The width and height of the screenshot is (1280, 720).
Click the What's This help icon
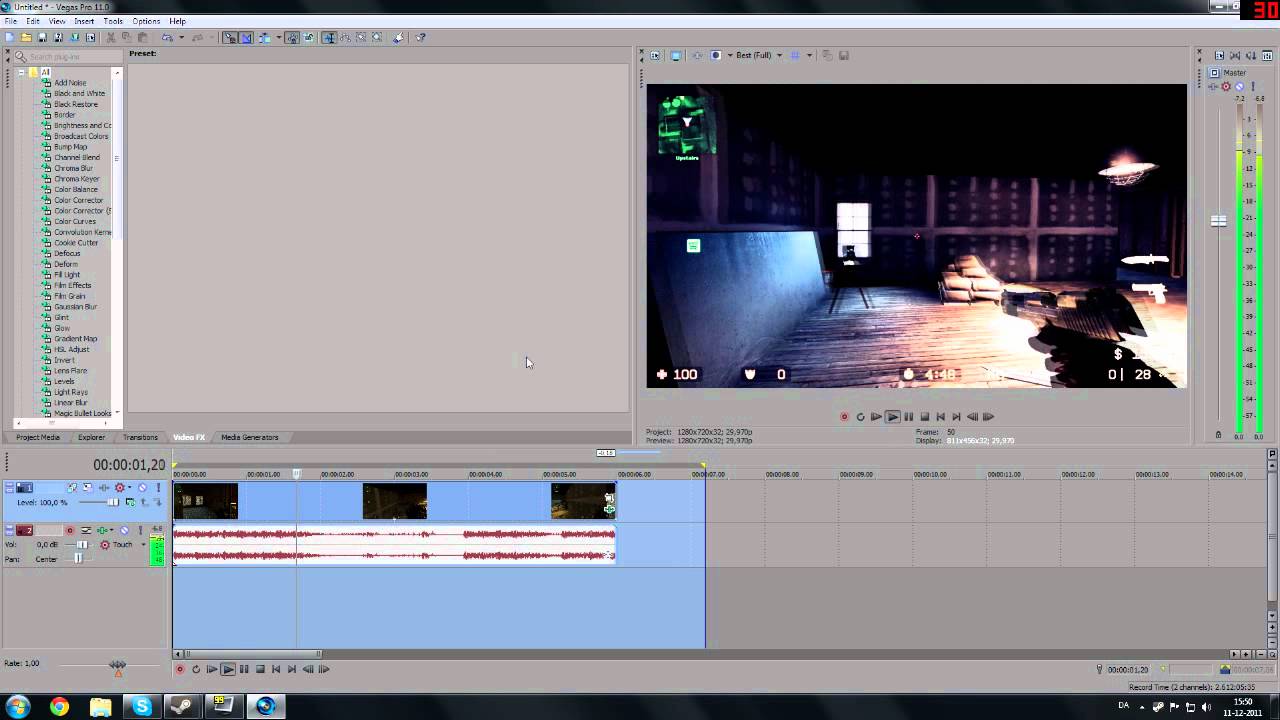[419, 38]
